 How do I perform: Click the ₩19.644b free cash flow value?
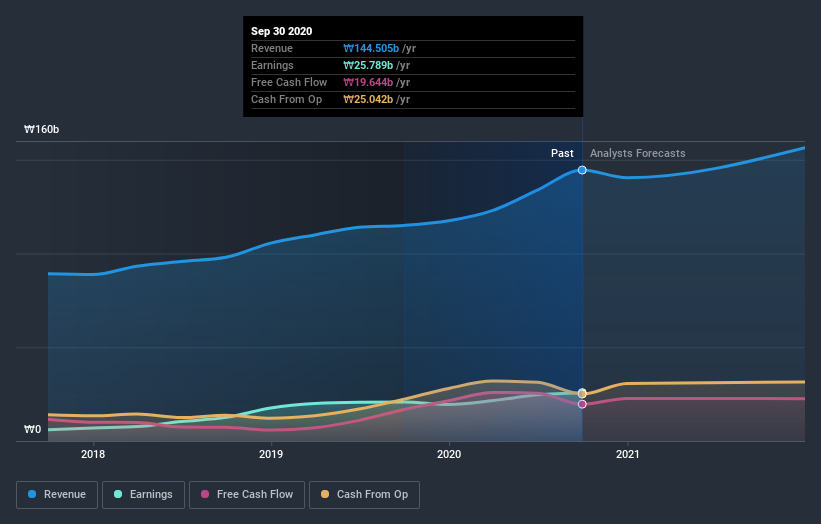click(368, 82)
